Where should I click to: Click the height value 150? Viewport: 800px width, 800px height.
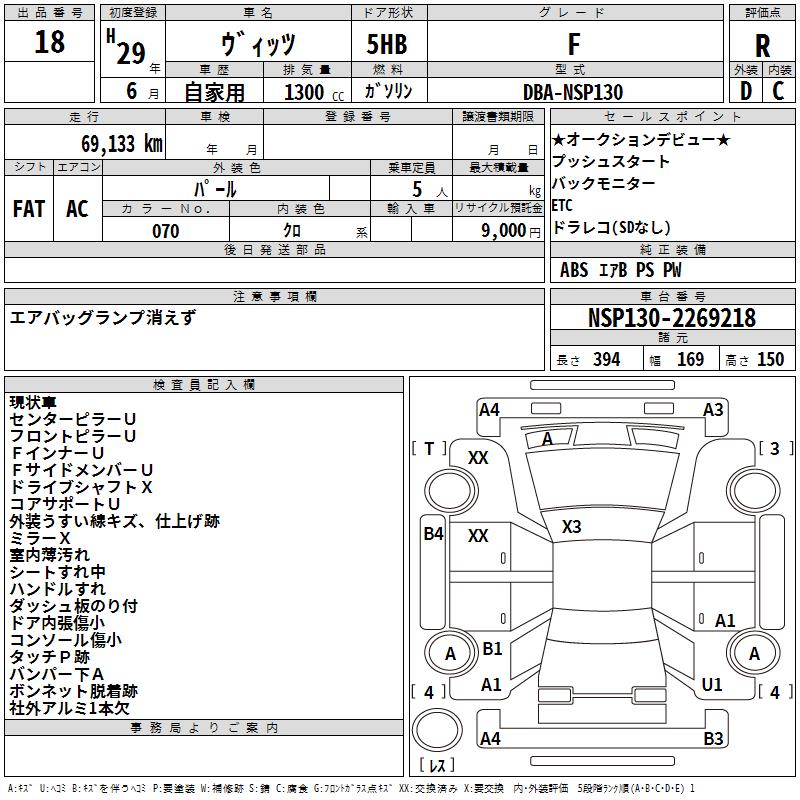(x=770, y=359)
